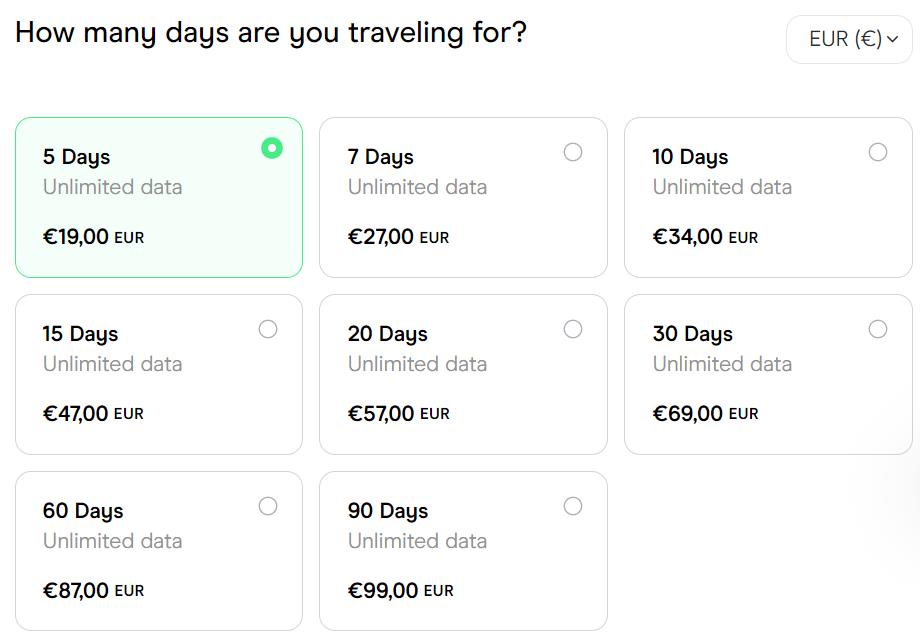Select the 15 Days plan radio button
Viewport: 920px width, 641px height.
pyautogui.click(x=268, y=329)
